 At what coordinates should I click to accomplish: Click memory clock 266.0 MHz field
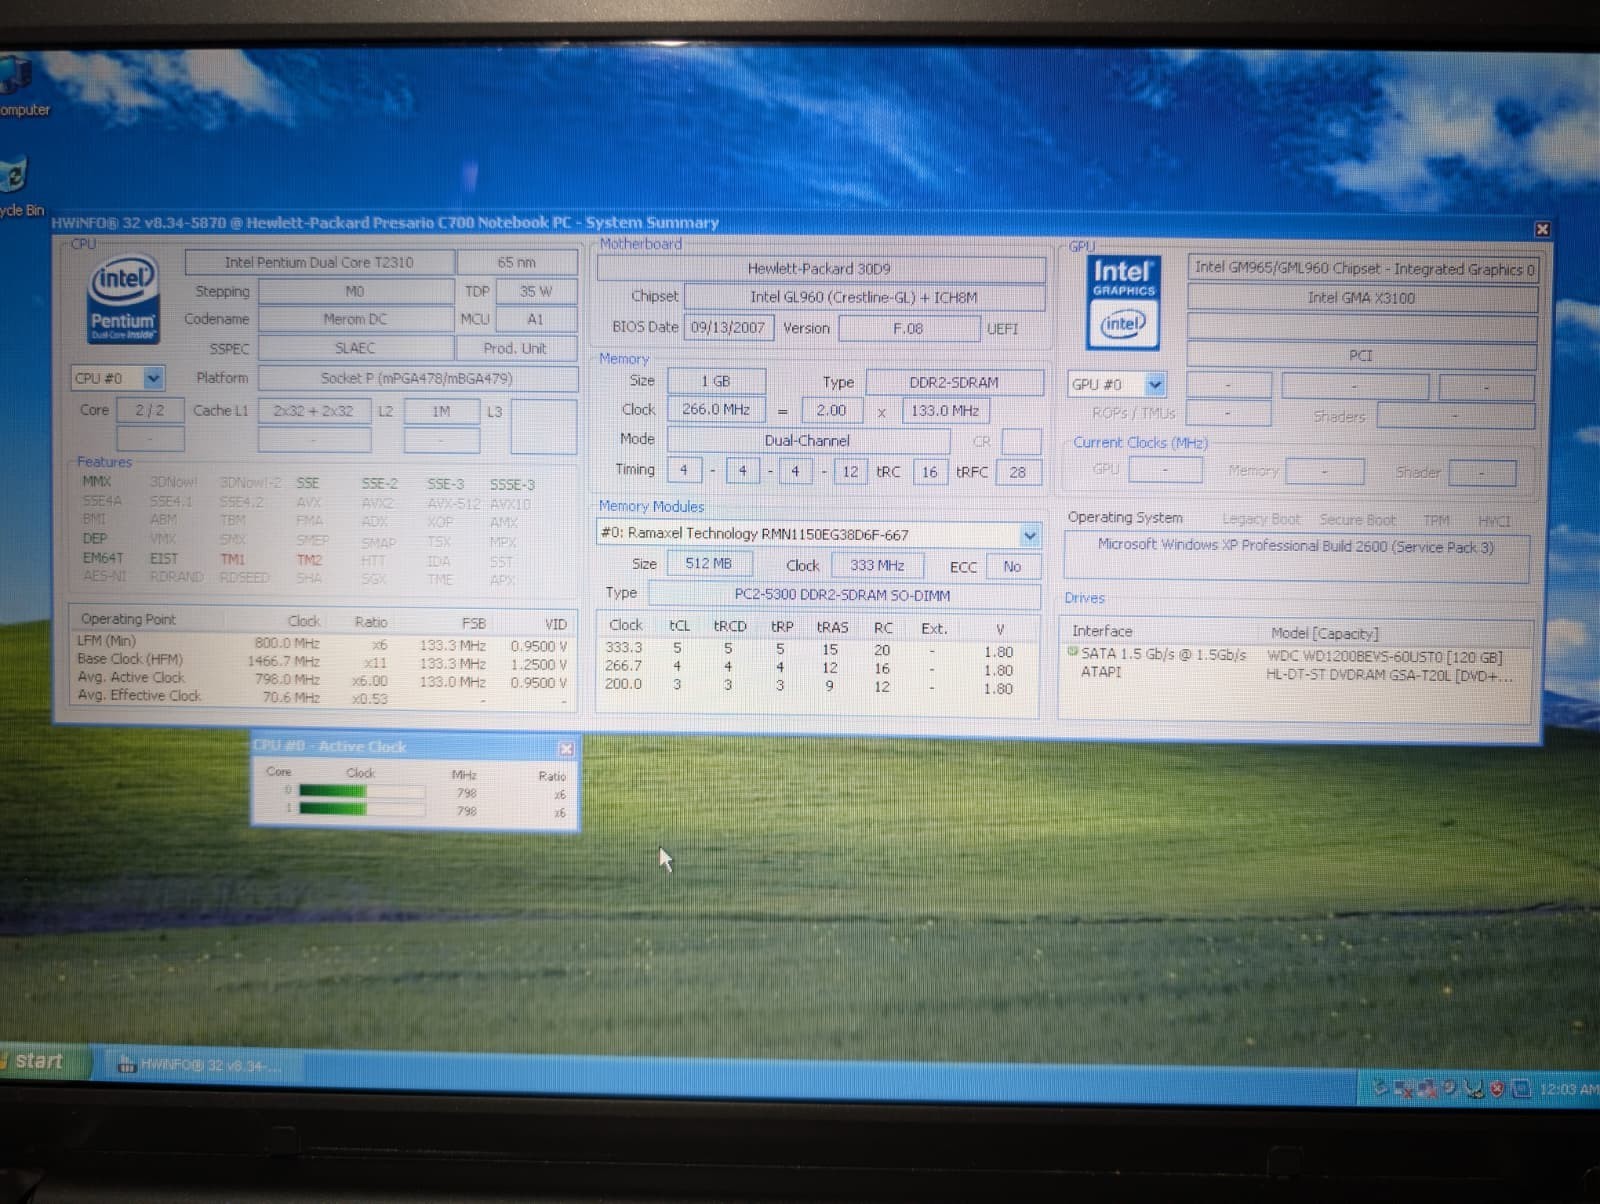pyautogui.click(x=716, y=409)
